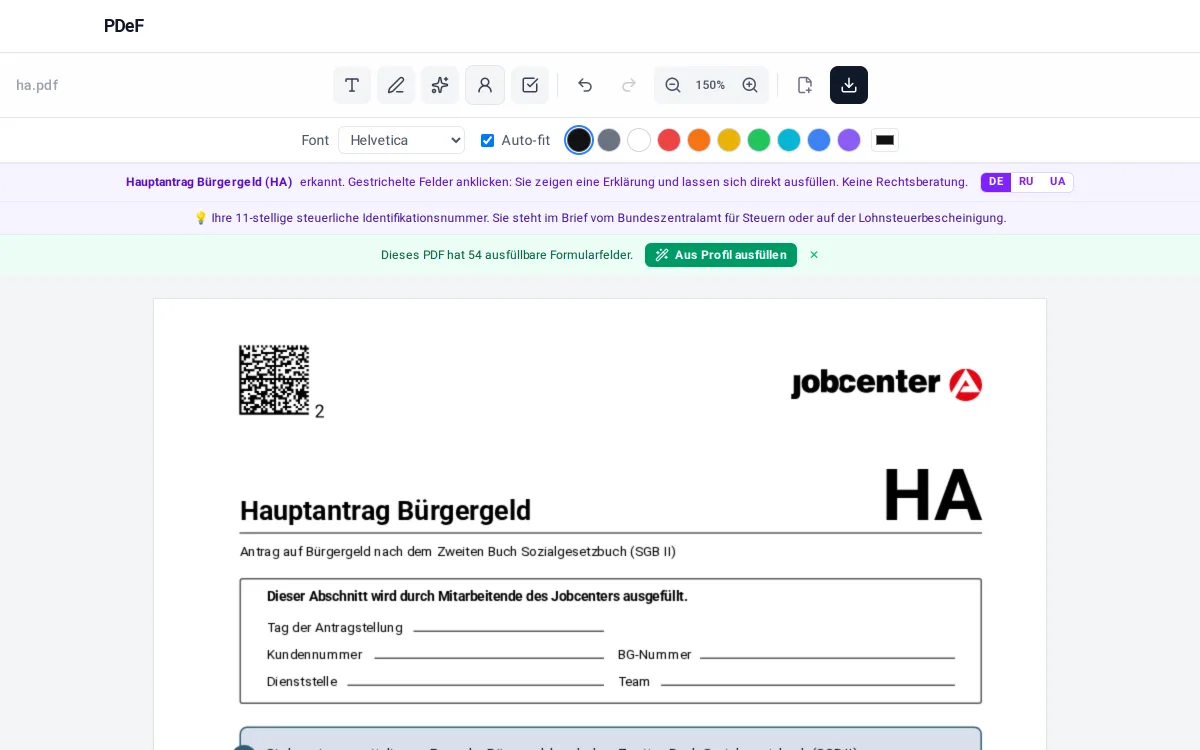This screenshot has width=1200, height=750.
Task: Pick the white color swatch
Action: tap(639, 140)
